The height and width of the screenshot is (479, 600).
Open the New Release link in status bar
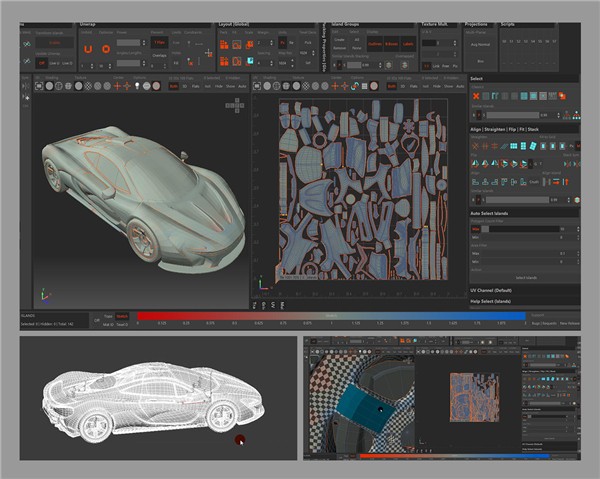570,323
